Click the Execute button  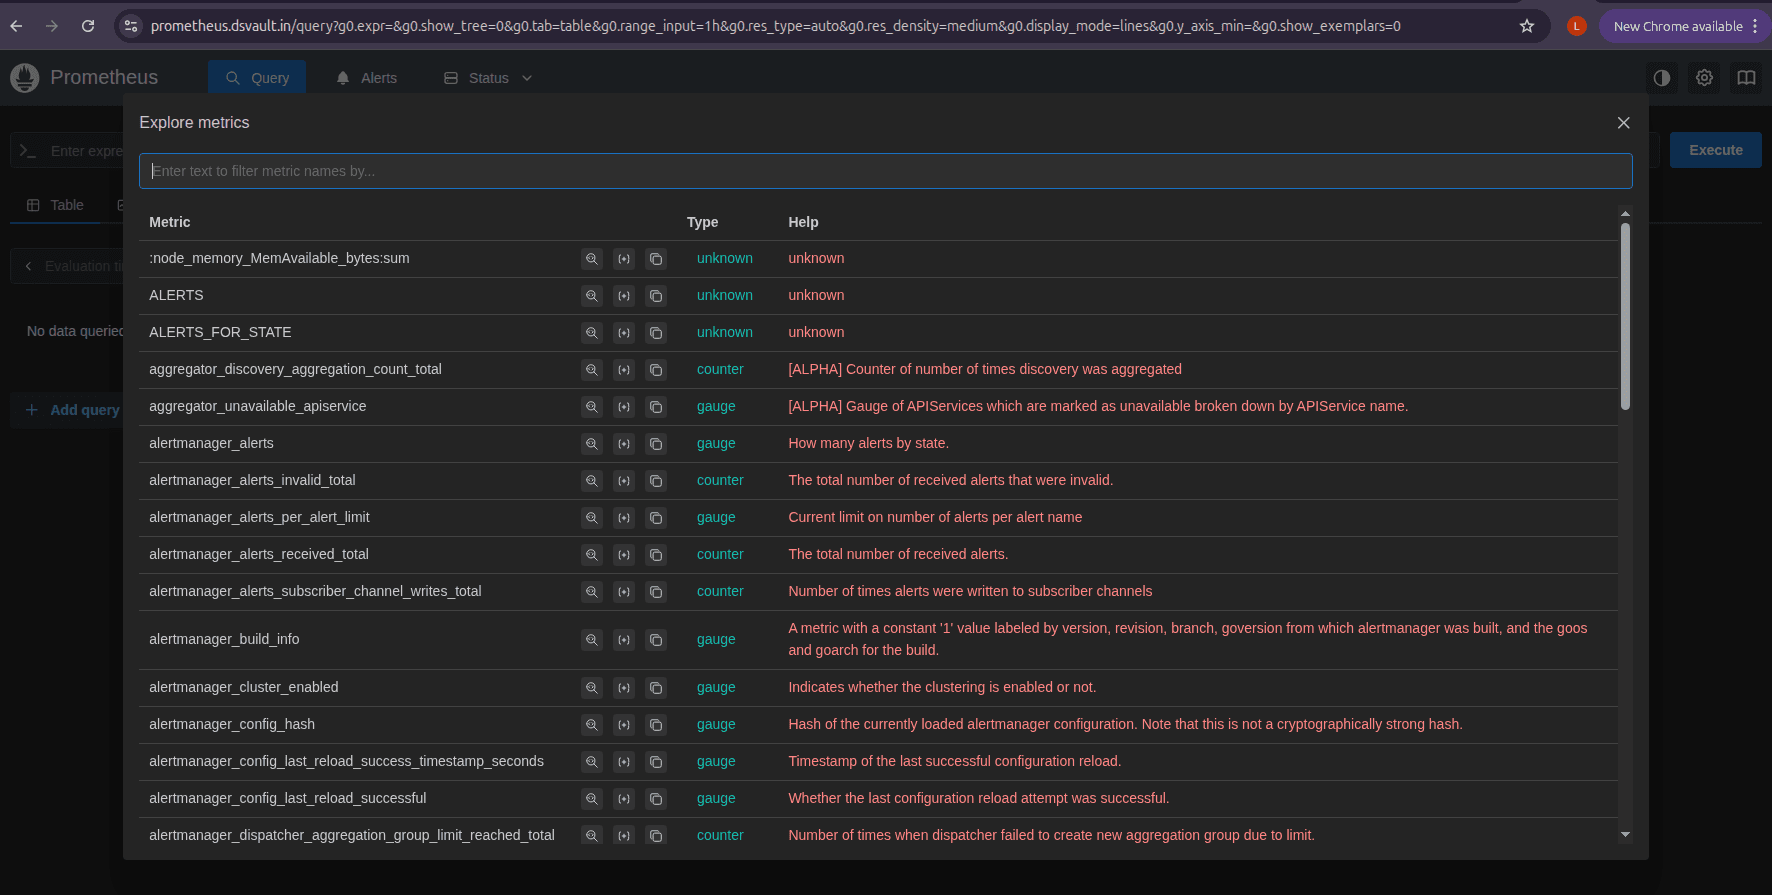tap(1715, 150)
